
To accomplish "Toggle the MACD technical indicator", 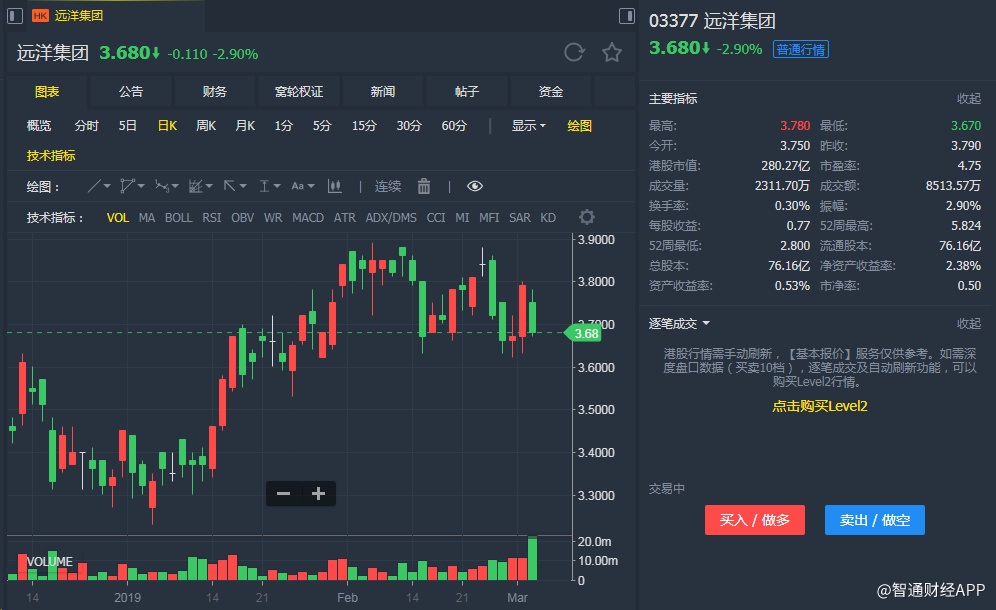I will tap(308, 218).
